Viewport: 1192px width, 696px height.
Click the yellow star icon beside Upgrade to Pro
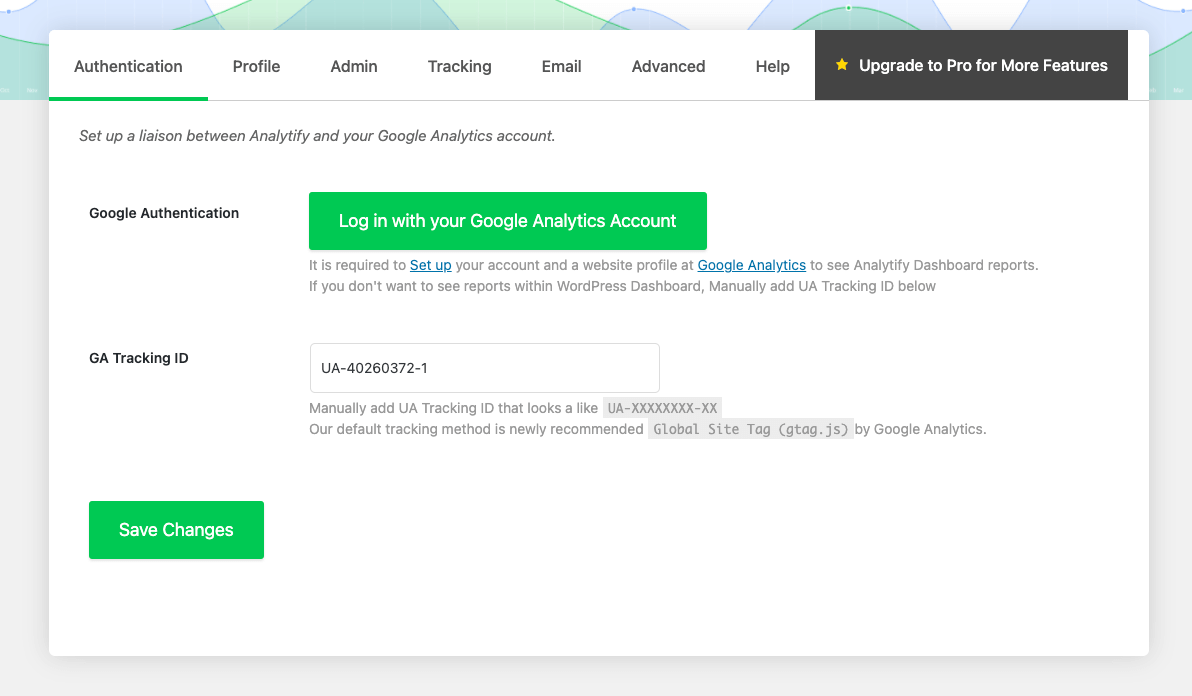[x=842, y=65]
